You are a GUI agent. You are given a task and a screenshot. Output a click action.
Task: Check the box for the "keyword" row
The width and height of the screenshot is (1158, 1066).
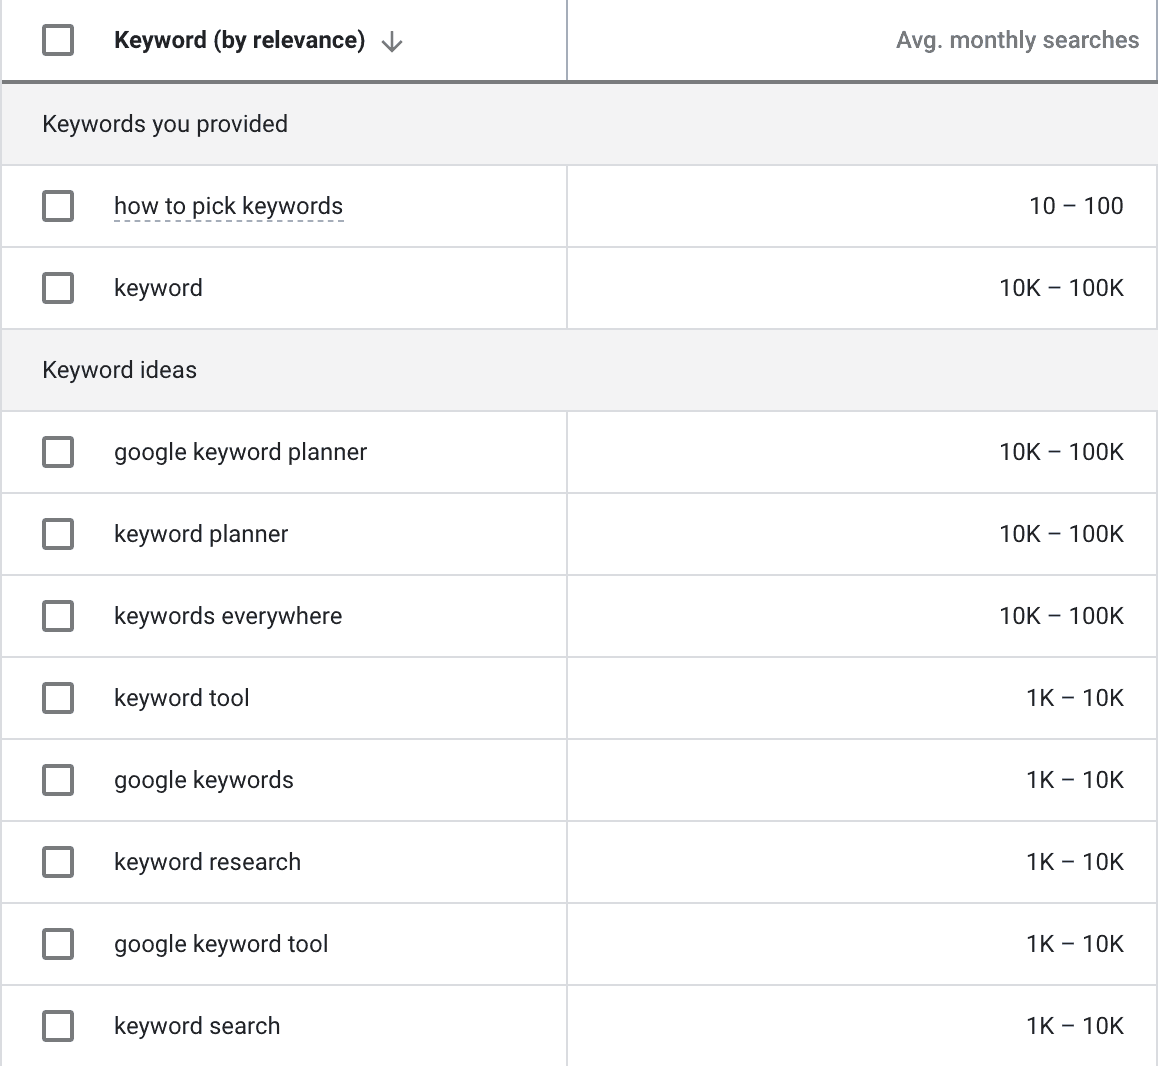tap(57, 288)
